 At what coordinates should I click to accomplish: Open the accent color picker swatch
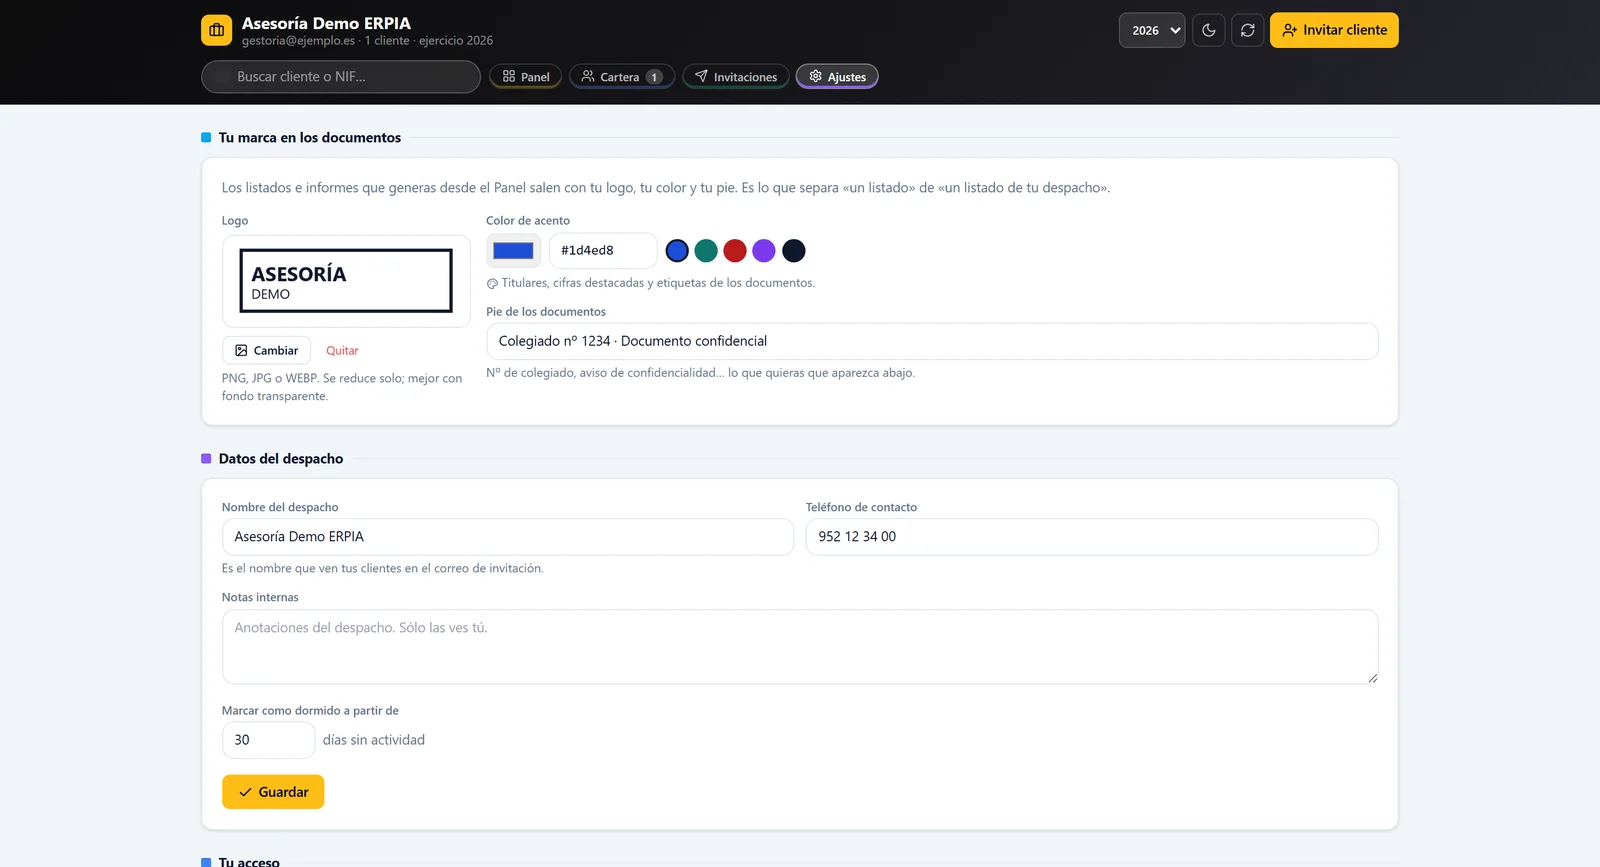click(x=513, y=251)
